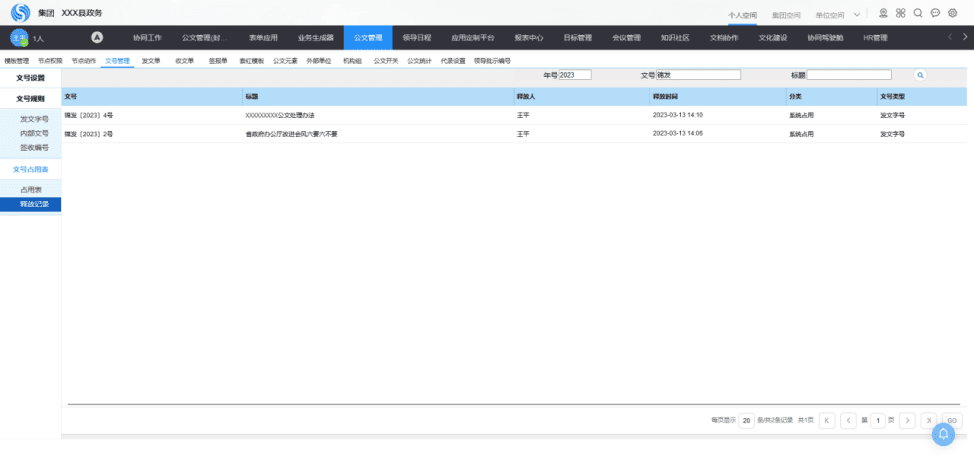Open 应用定制平台 in main navigation

[x=473, y=38]
